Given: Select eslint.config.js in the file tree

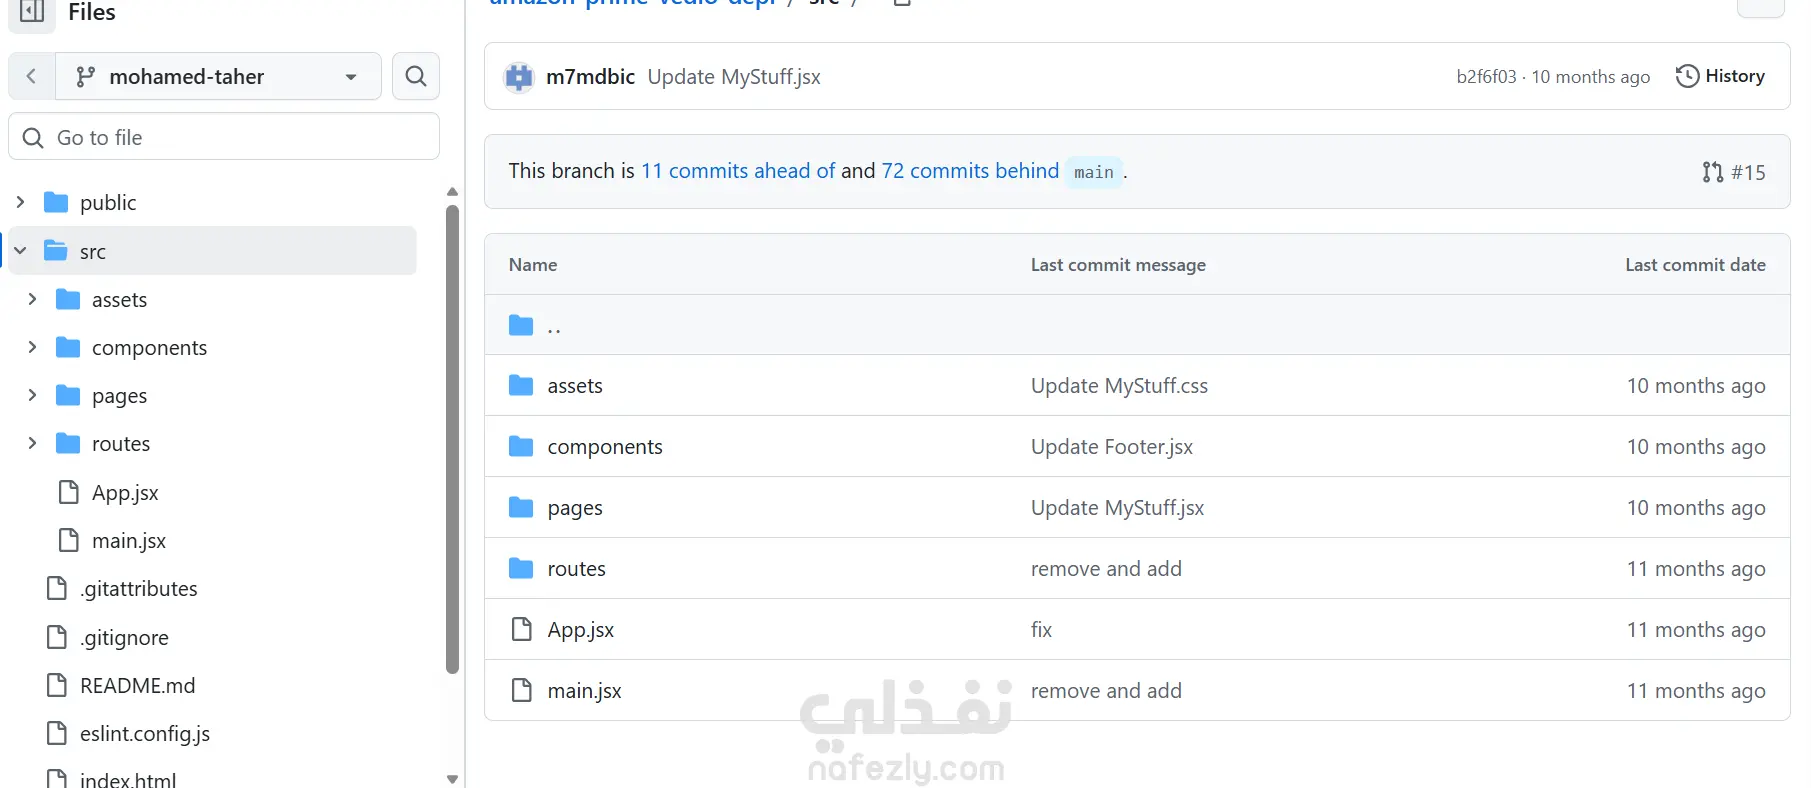Looking at the screenshot, I should click(x=145, y=733).
